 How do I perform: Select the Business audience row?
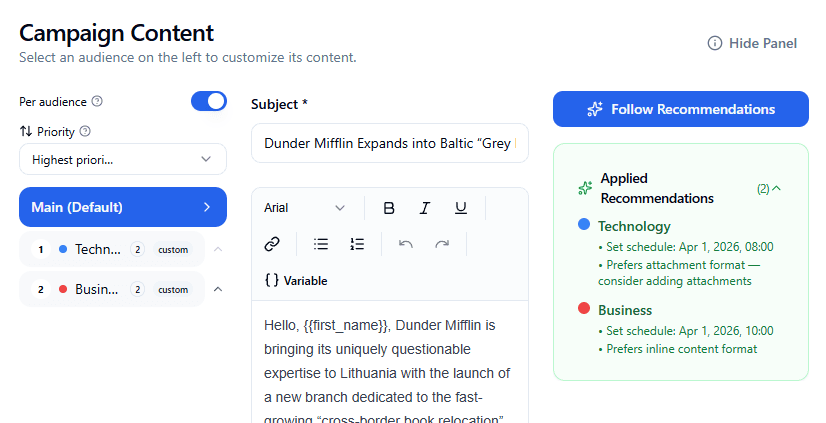click(112, 289)
